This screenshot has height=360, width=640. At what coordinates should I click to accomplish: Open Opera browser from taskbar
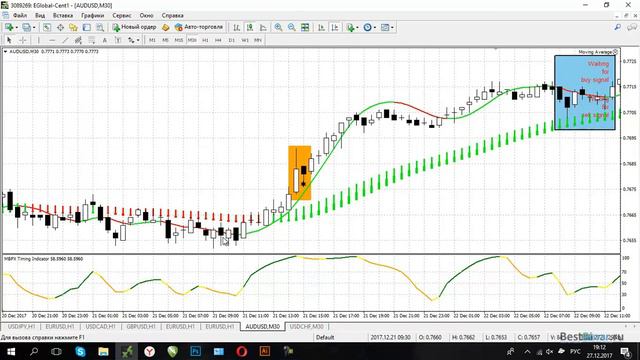tap(242, 351)
